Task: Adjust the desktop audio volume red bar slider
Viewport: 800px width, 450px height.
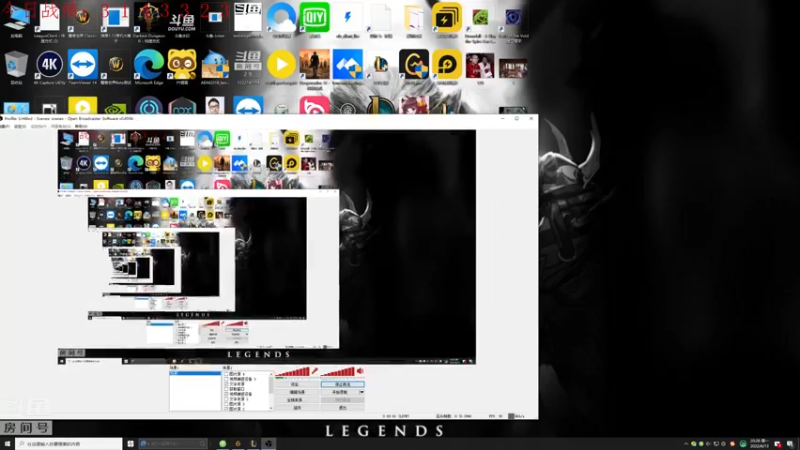Action: pos(338,371)
